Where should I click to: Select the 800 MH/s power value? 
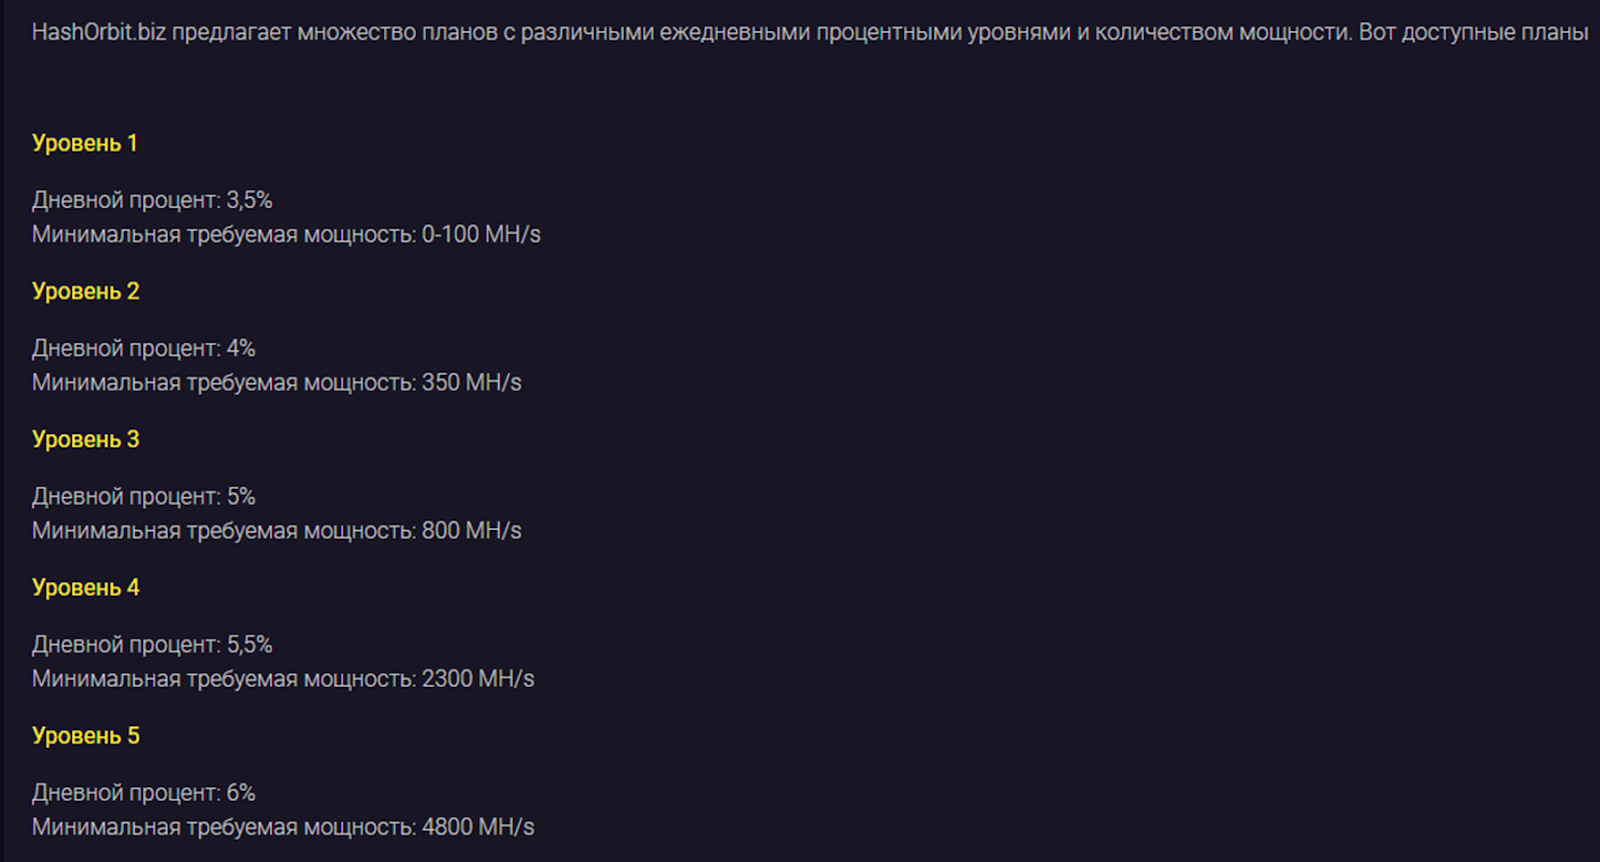point(471,530)
